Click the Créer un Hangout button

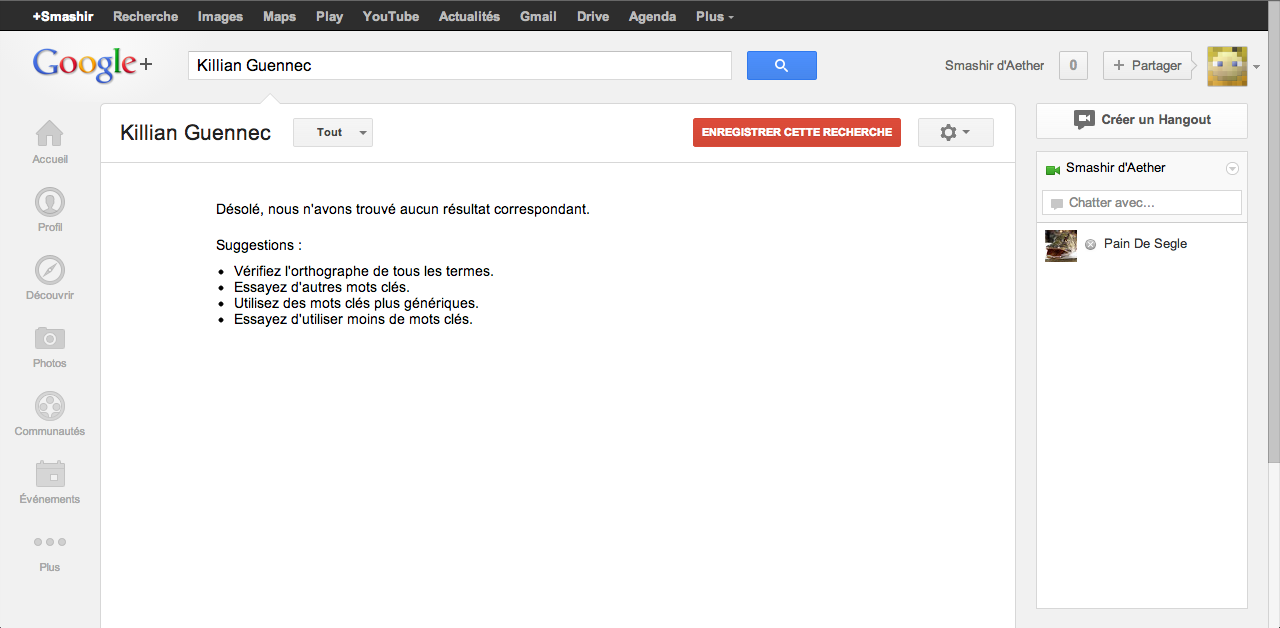point(1141,120)
